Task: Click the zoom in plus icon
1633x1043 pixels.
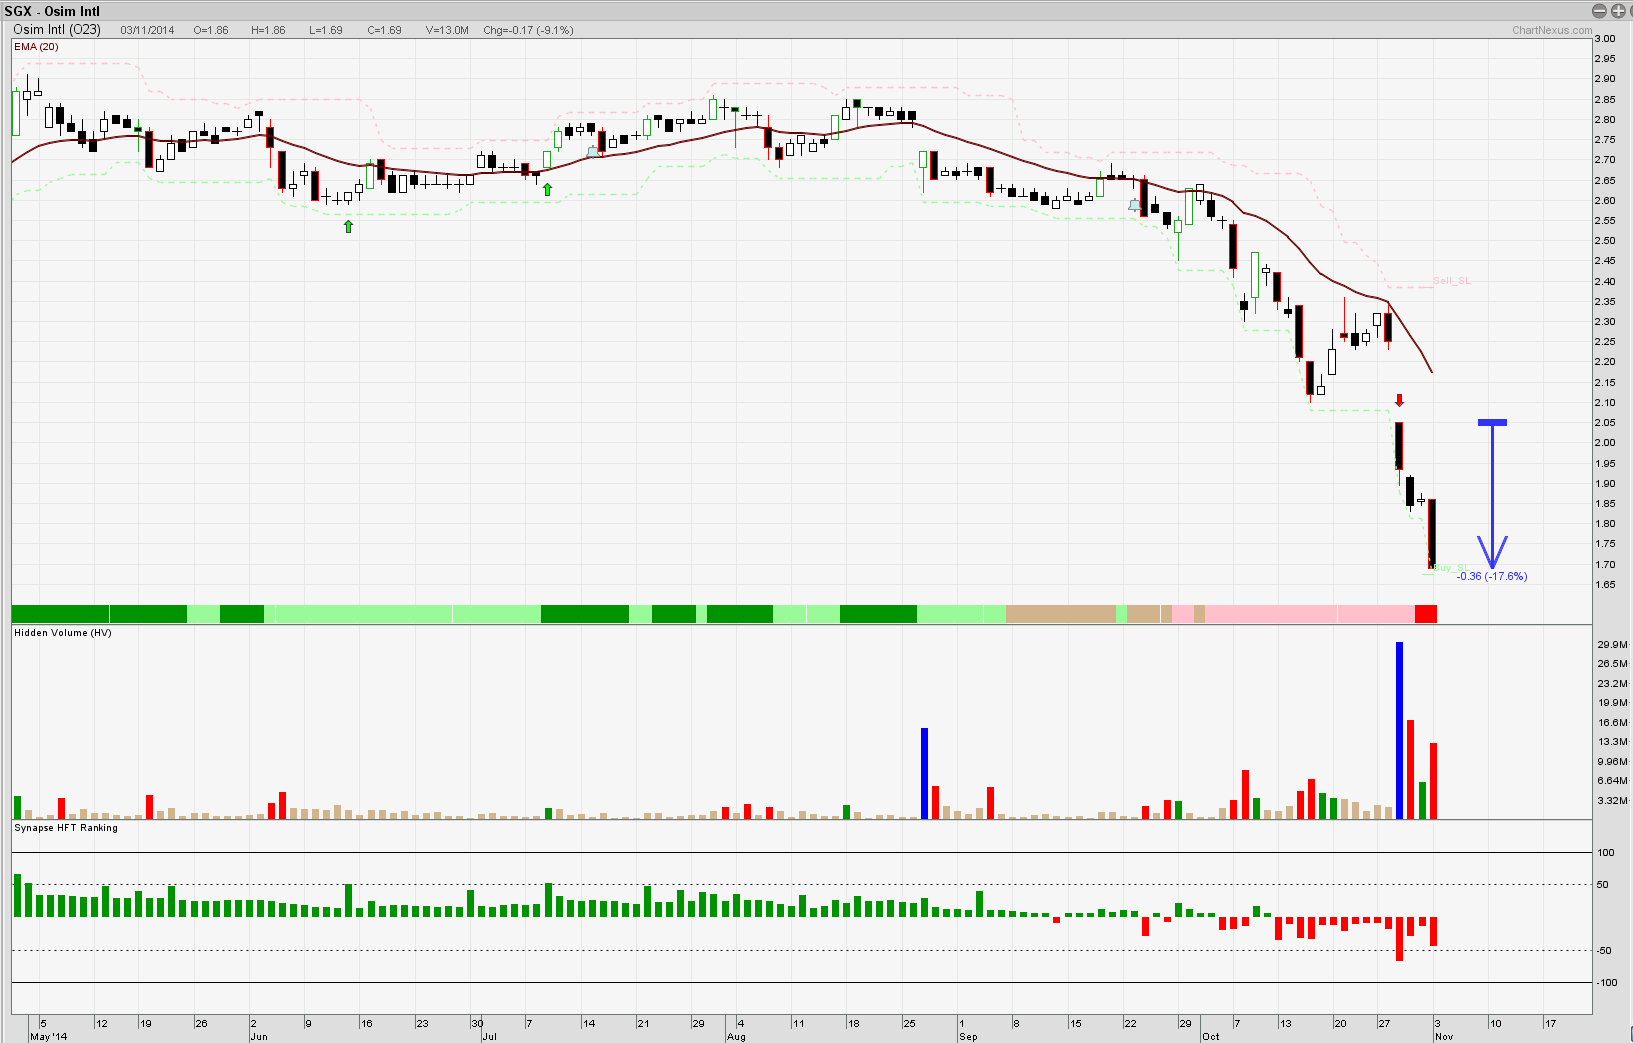Action: (x=1617, y=11)
